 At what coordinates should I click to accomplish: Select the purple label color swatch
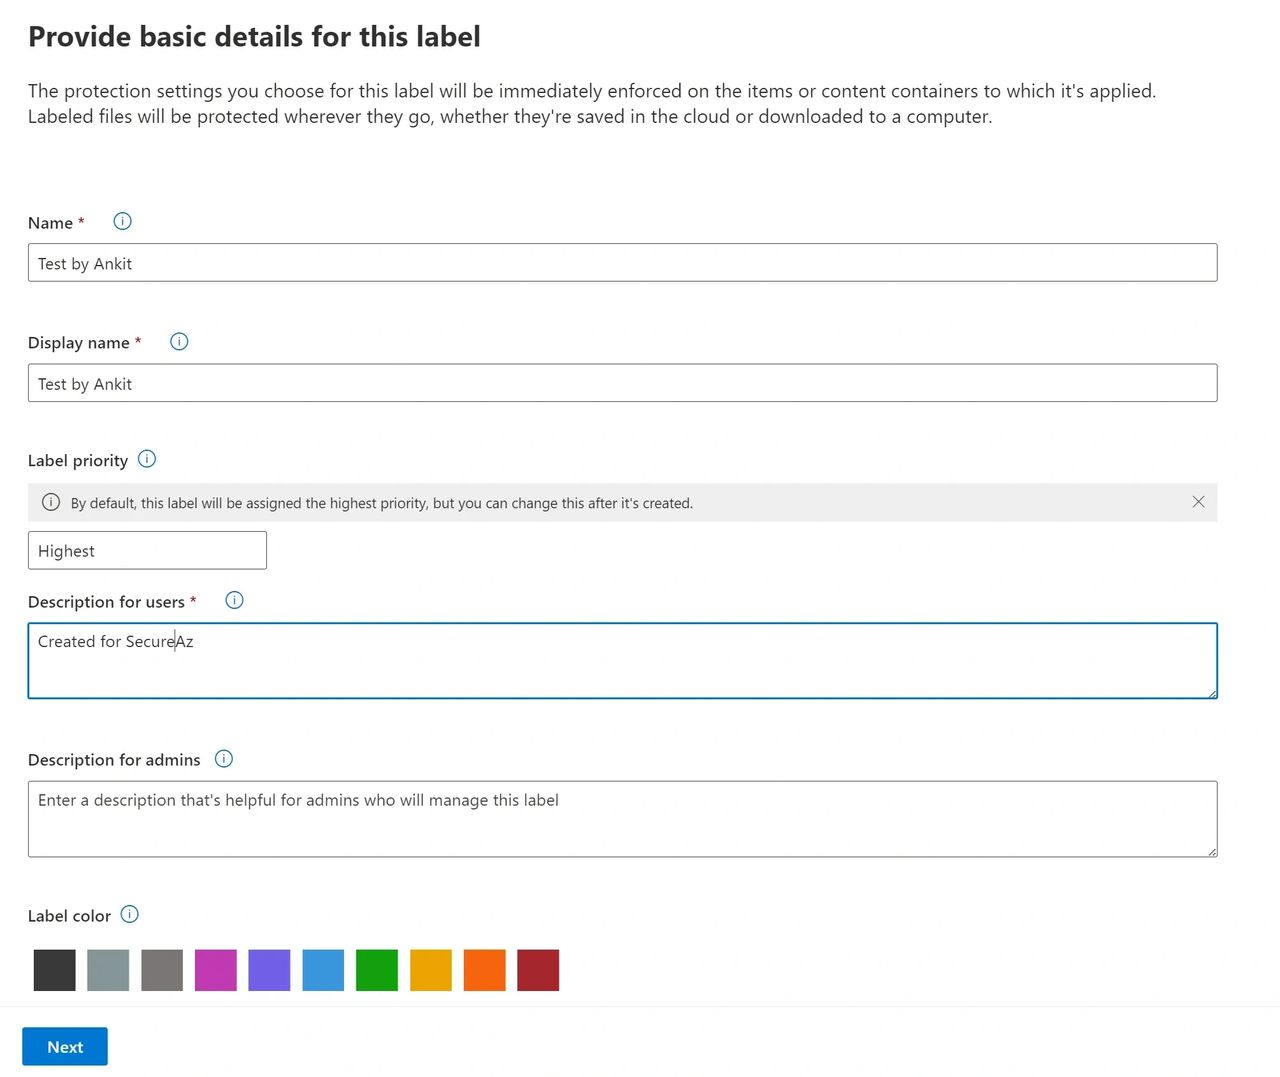pyautogui.click(x=269, y=970)
